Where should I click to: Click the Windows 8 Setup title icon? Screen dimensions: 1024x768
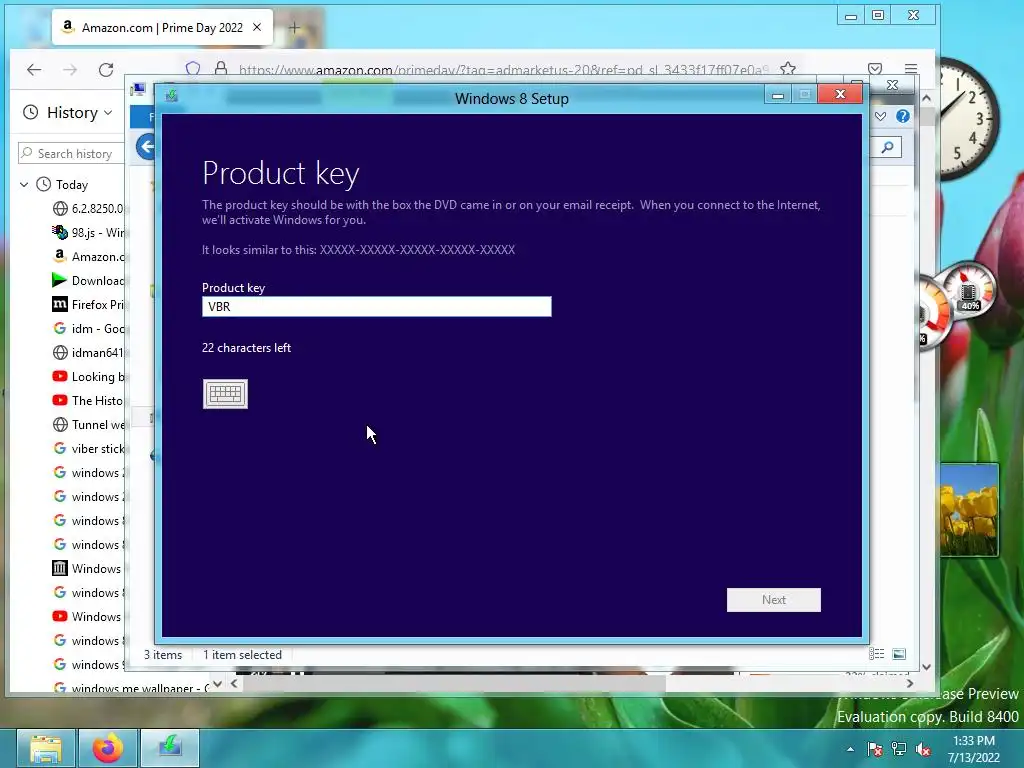point(172,96)
